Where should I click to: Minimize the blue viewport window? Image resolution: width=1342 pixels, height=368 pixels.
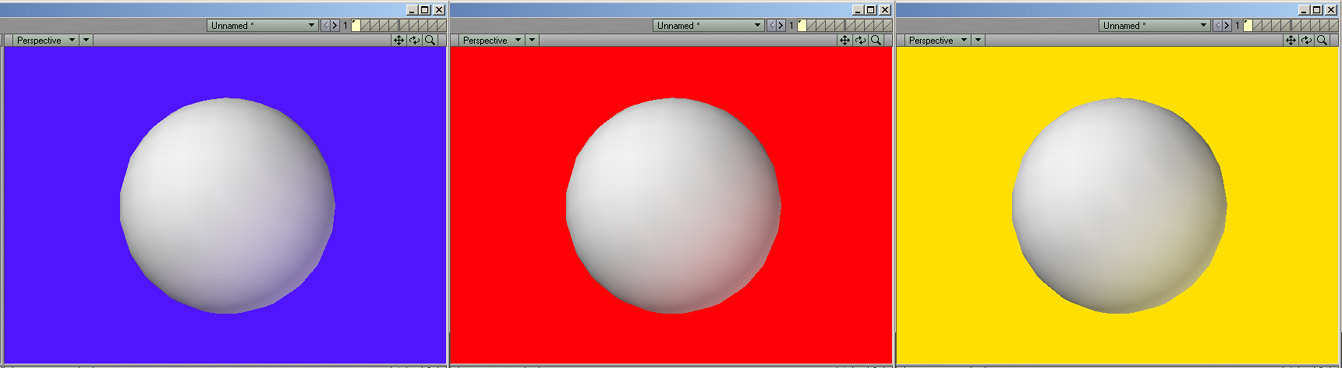(412, 10)
